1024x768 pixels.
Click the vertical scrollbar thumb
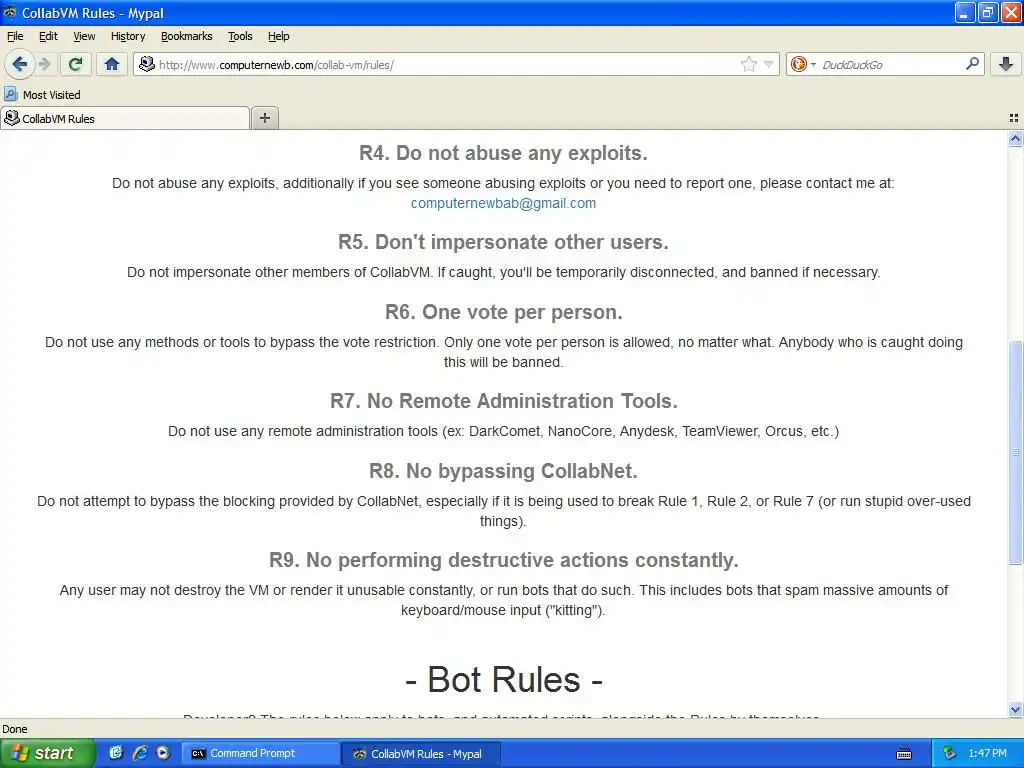tap(1015, 452)
